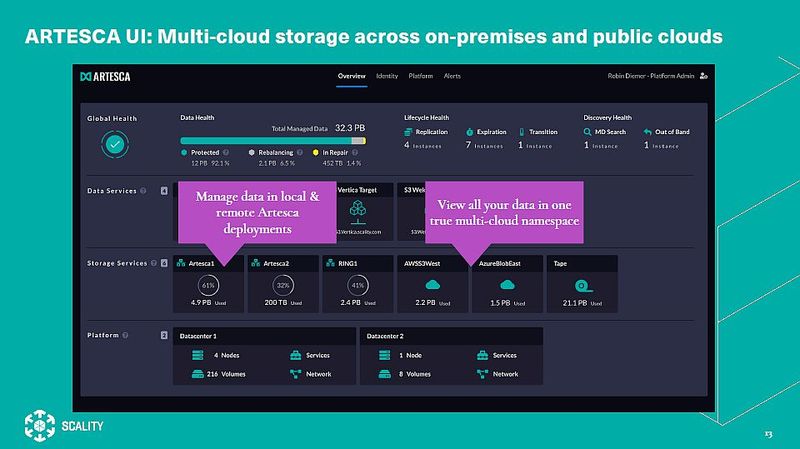Click Datacenter 2 Services icon
This screenshot has width=800, height=449.
coord(482,355)
